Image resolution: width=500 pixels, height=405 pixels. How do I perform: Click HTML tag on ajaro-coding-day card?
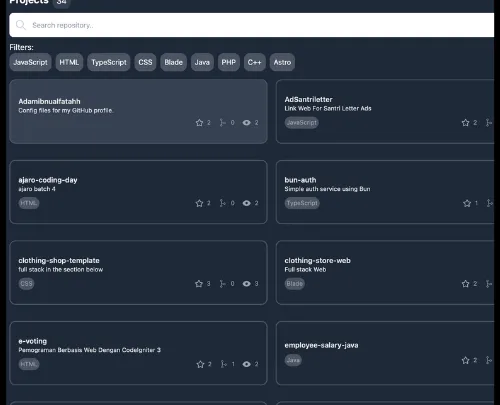point(29,203)
